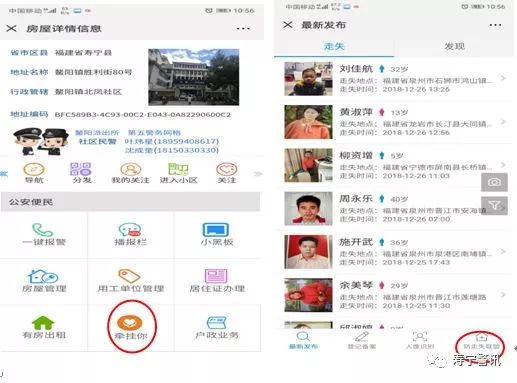Close the 房屋详情信息 page with X

coord(11,28)
